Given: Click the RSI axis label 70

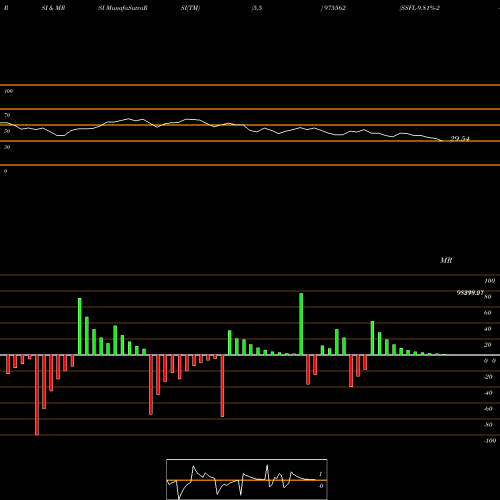Looking at the screenshot, I should pyautogui.click(x=7, y=115).
